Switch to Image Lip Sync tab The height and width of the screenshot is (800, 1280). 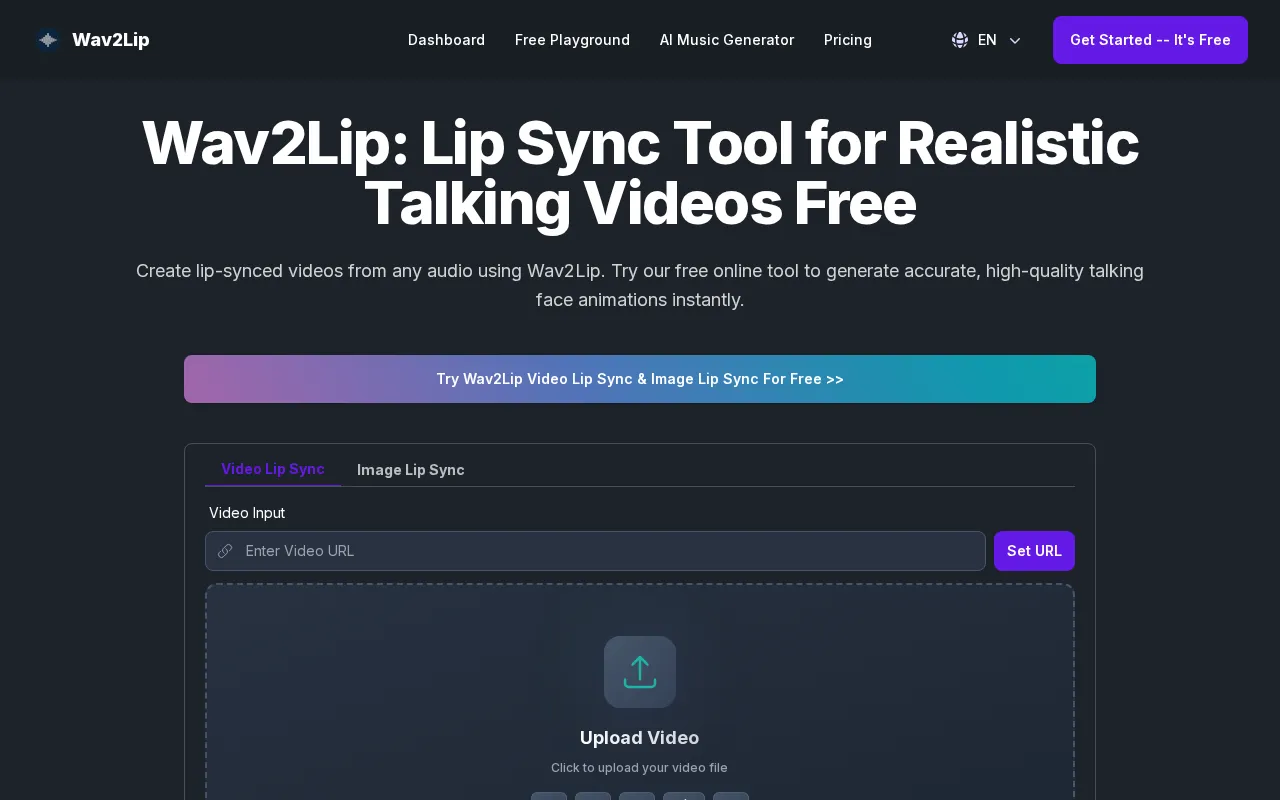point(411,470)
